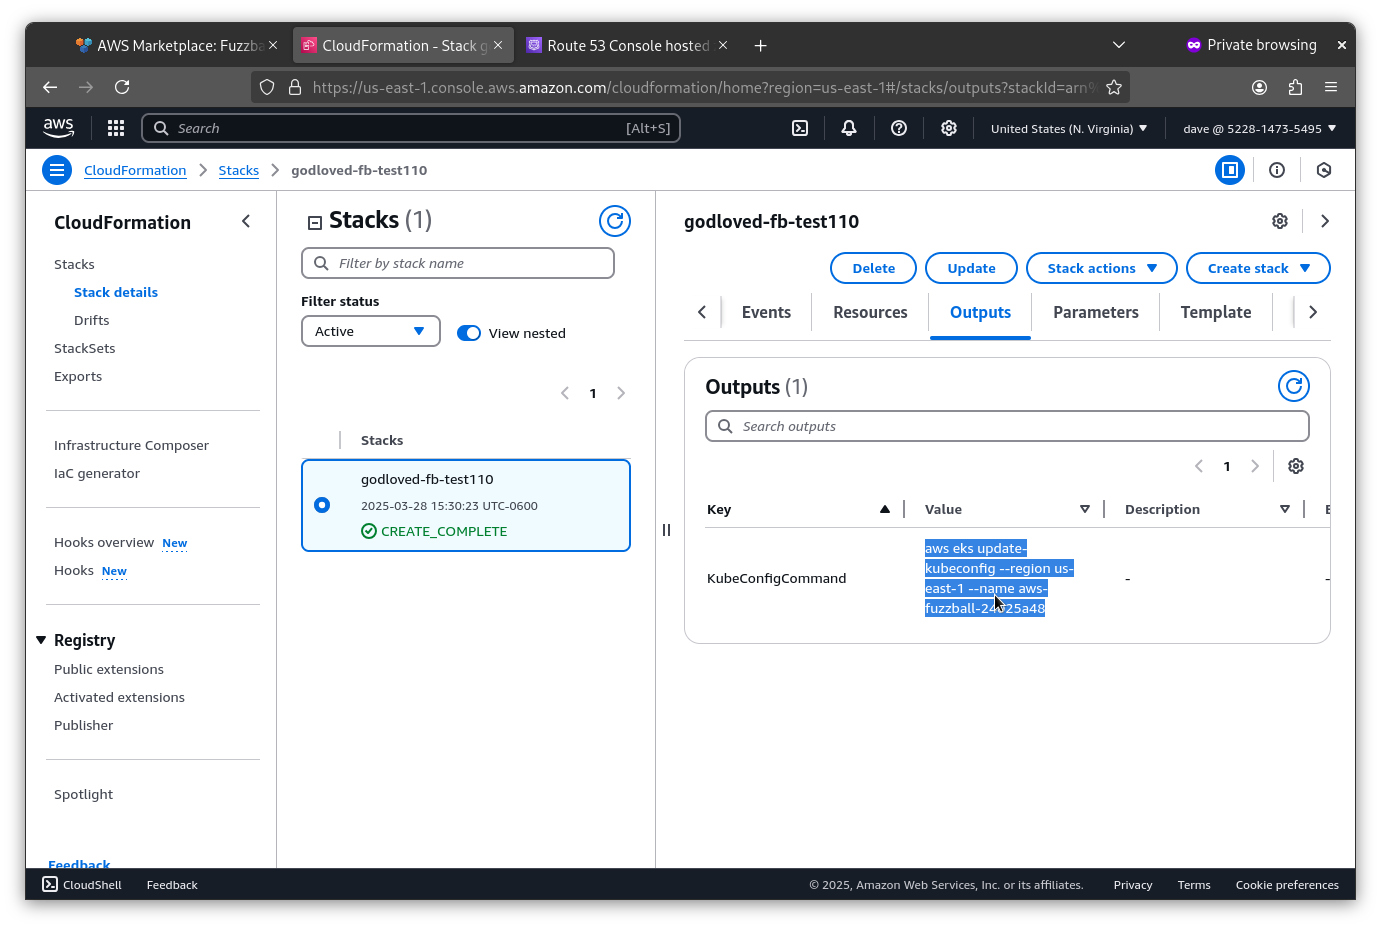Launch CloudShell from the top toolbar
The image size is (1381, 928).
click(799, 128)
